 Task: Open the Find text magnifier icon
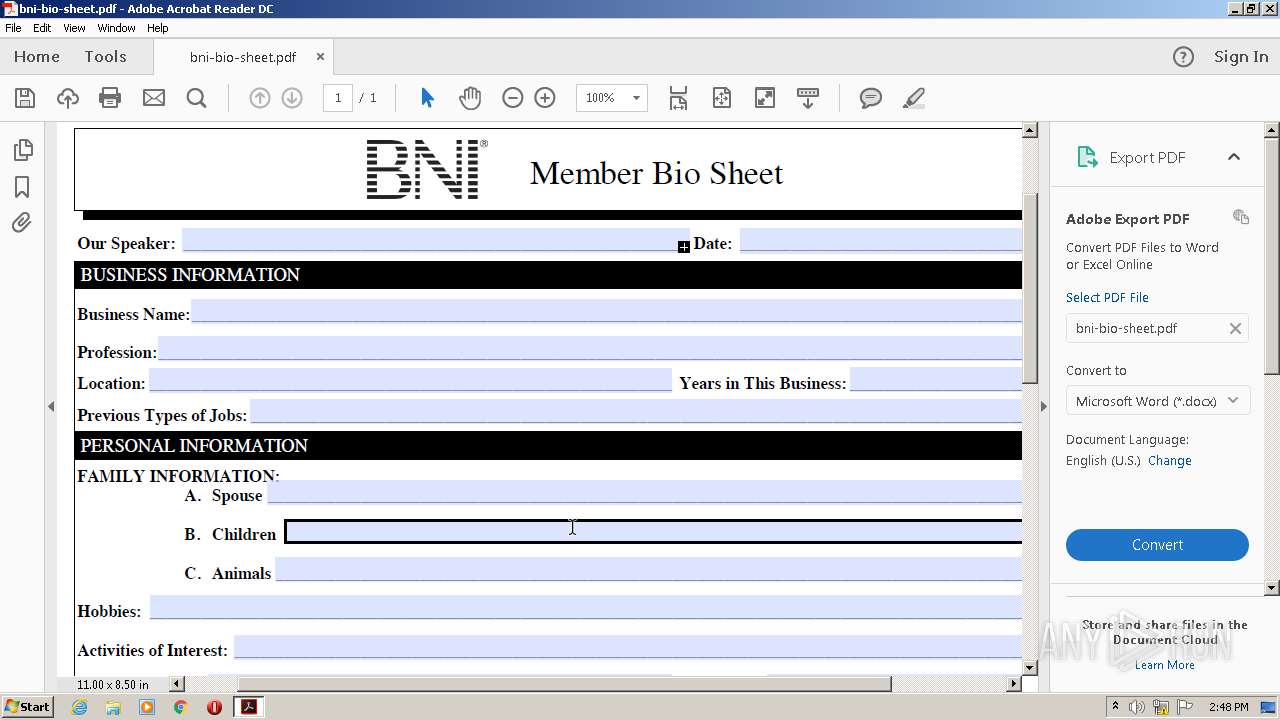pyautogui.click(x=196, y=98)
